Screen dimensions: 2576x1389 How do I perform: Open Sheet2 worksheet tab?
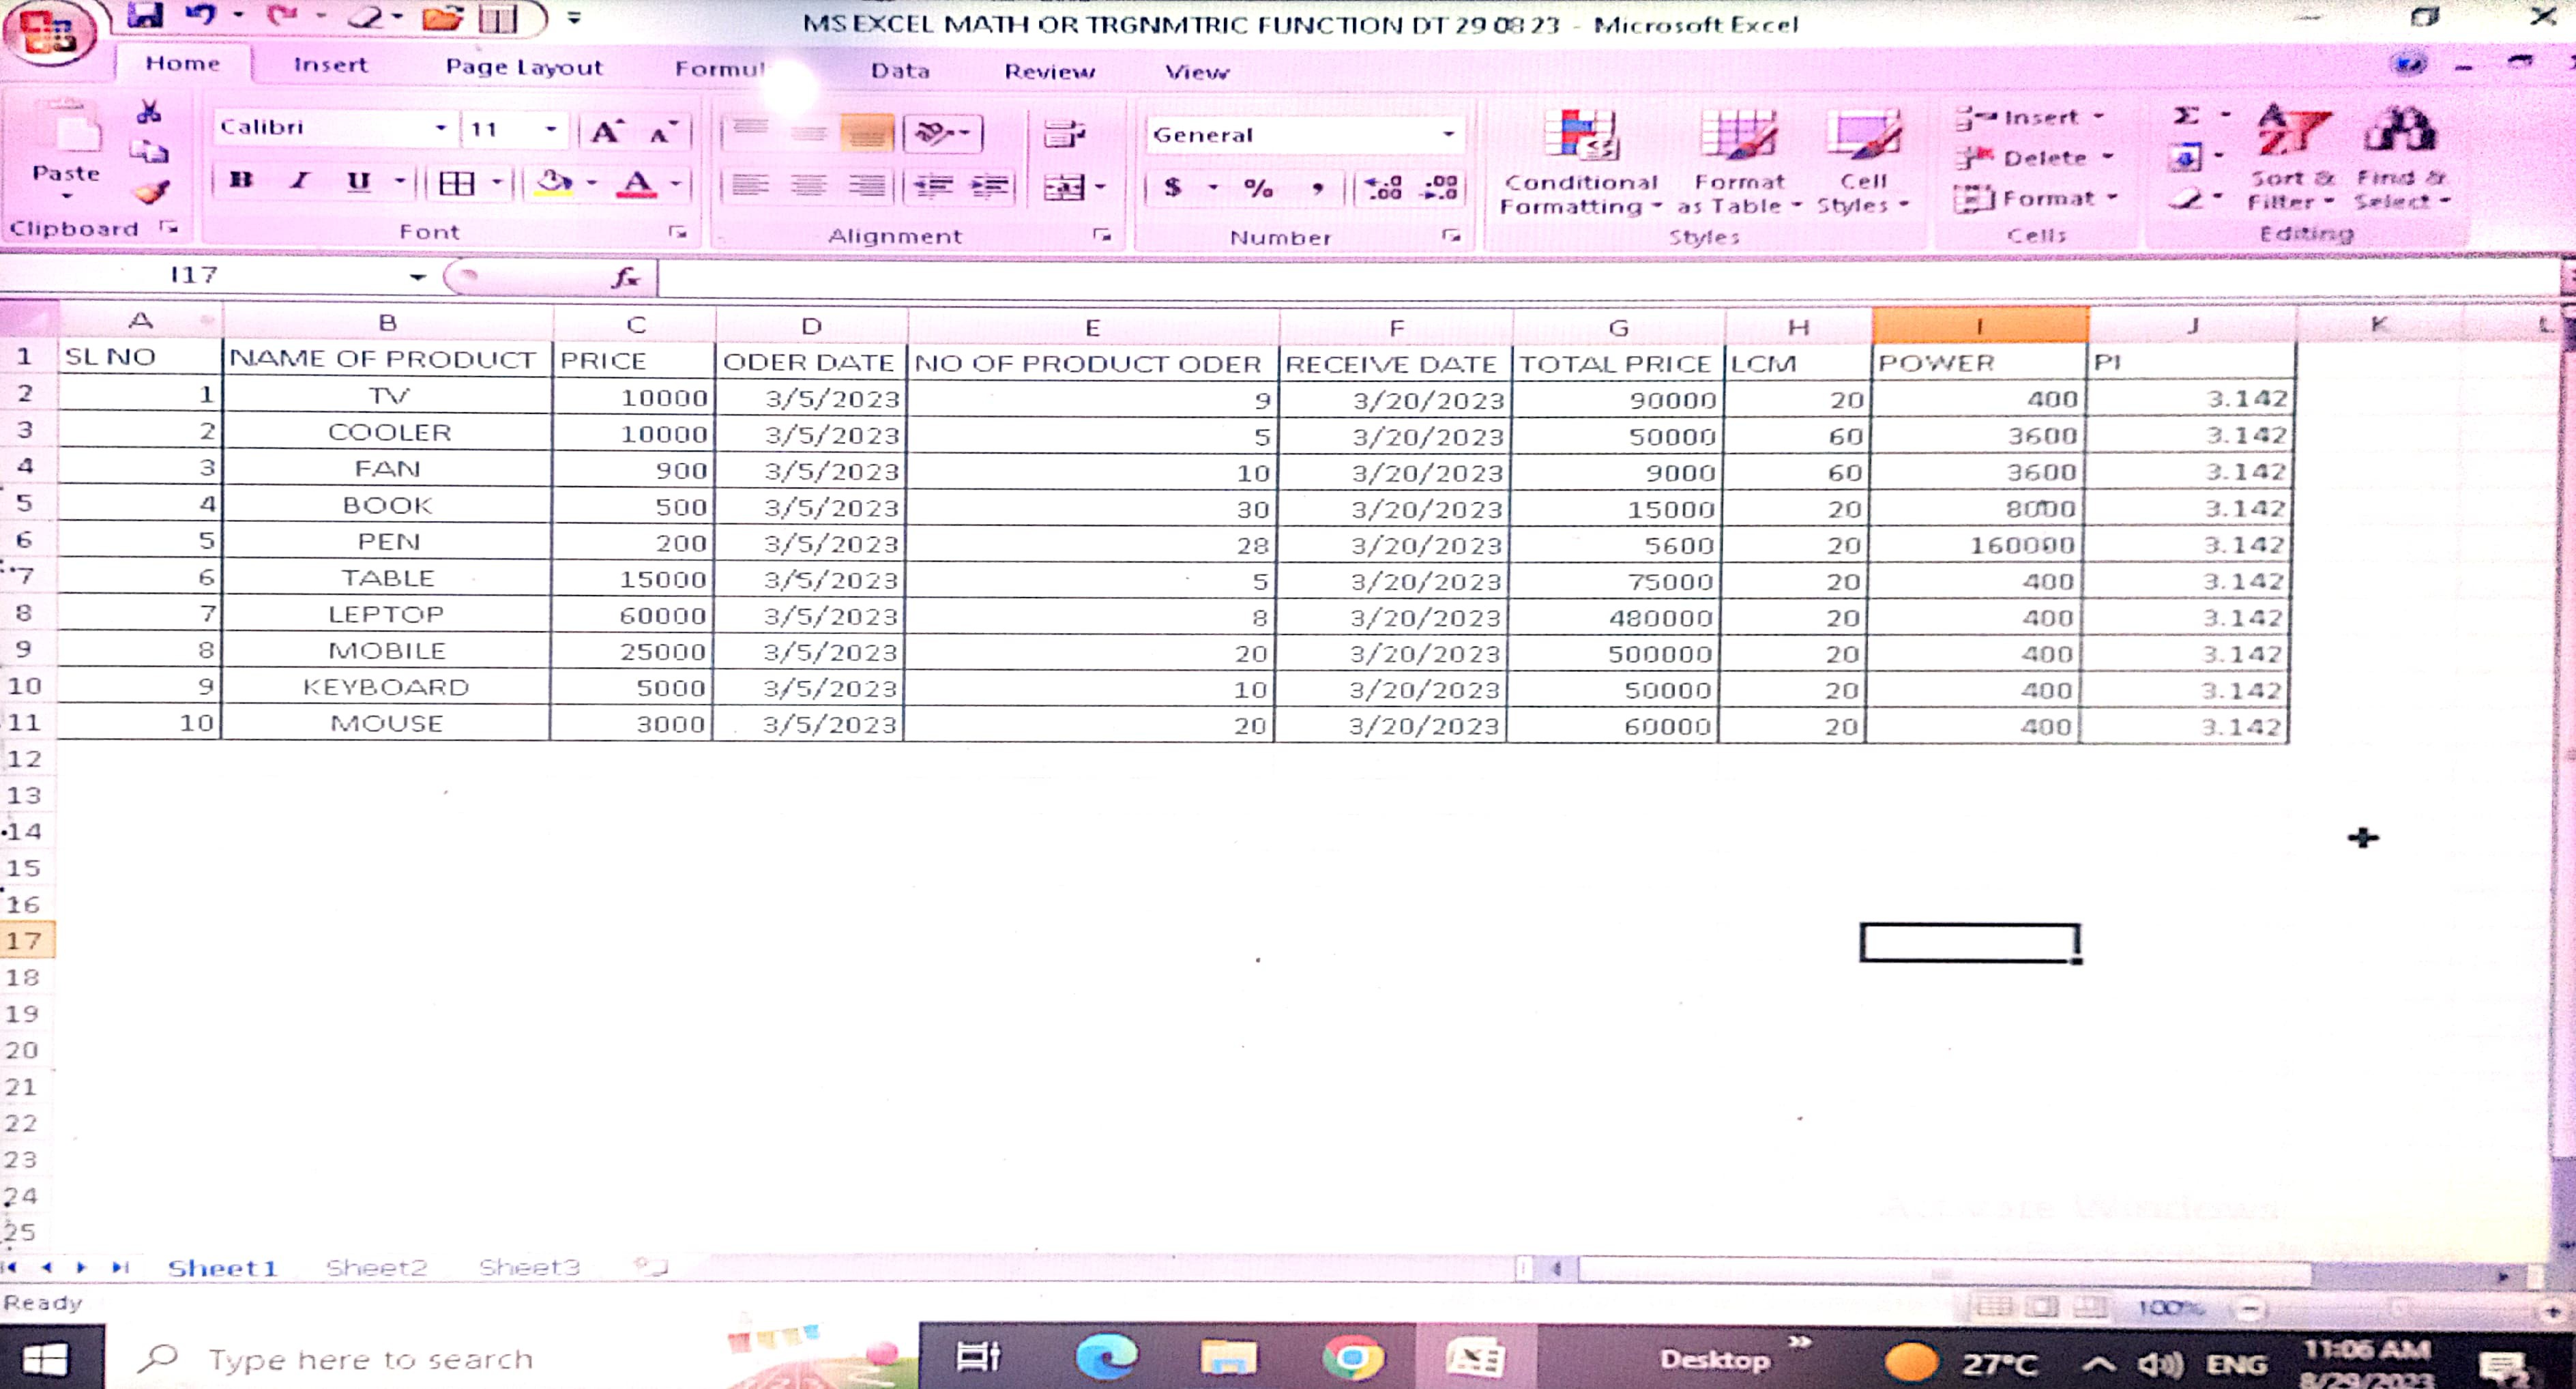376,1267
